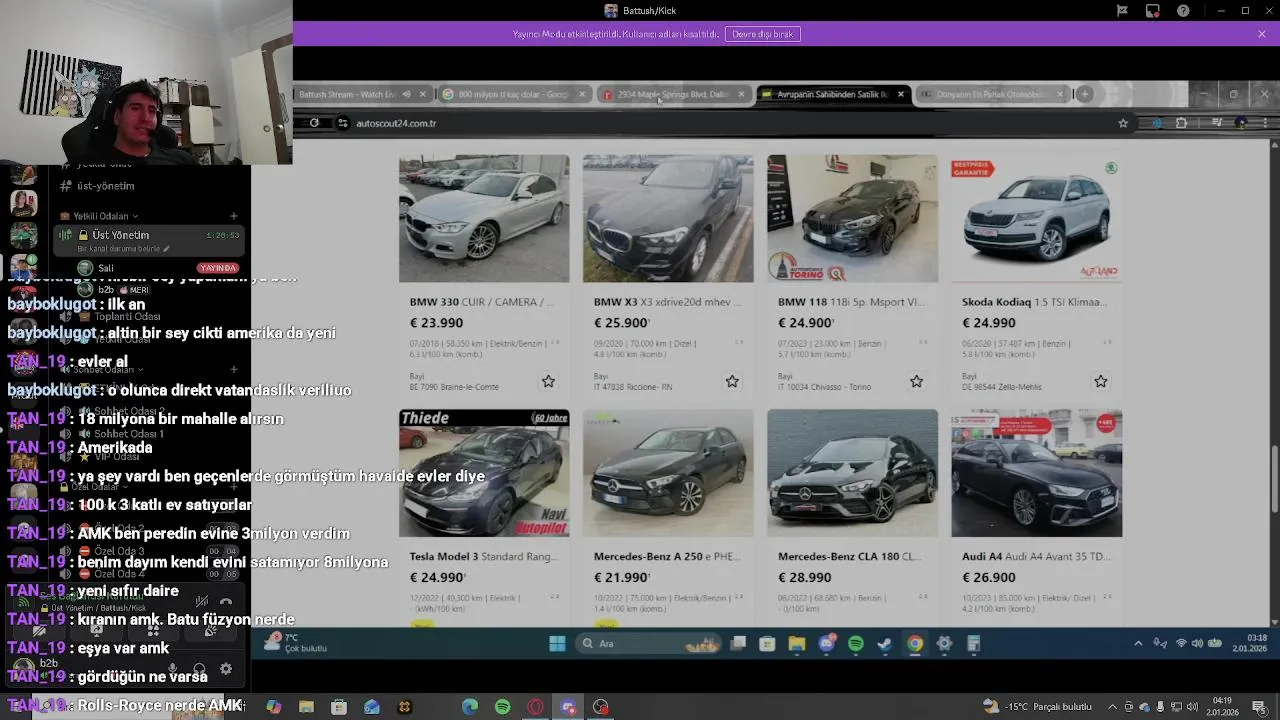Favorite the BMW 330 listing

(548, 381)
